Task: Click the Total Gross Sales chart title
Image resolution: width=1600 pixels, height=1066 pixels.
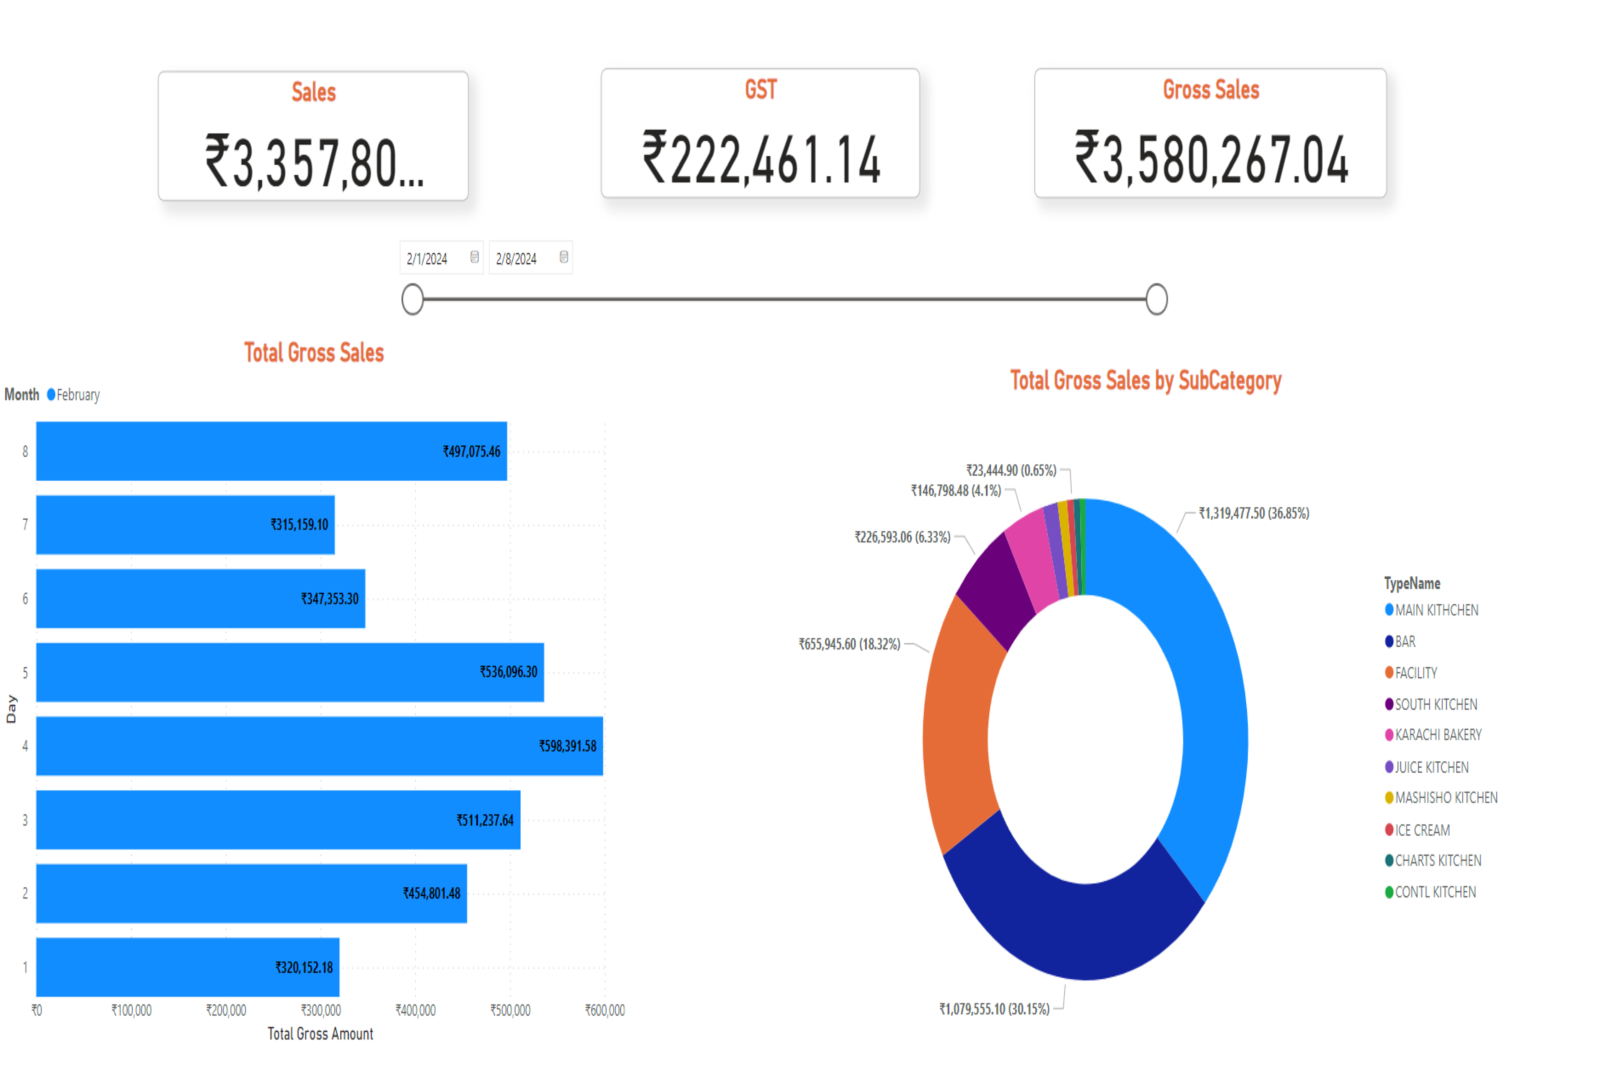Action: pos(314,353)
